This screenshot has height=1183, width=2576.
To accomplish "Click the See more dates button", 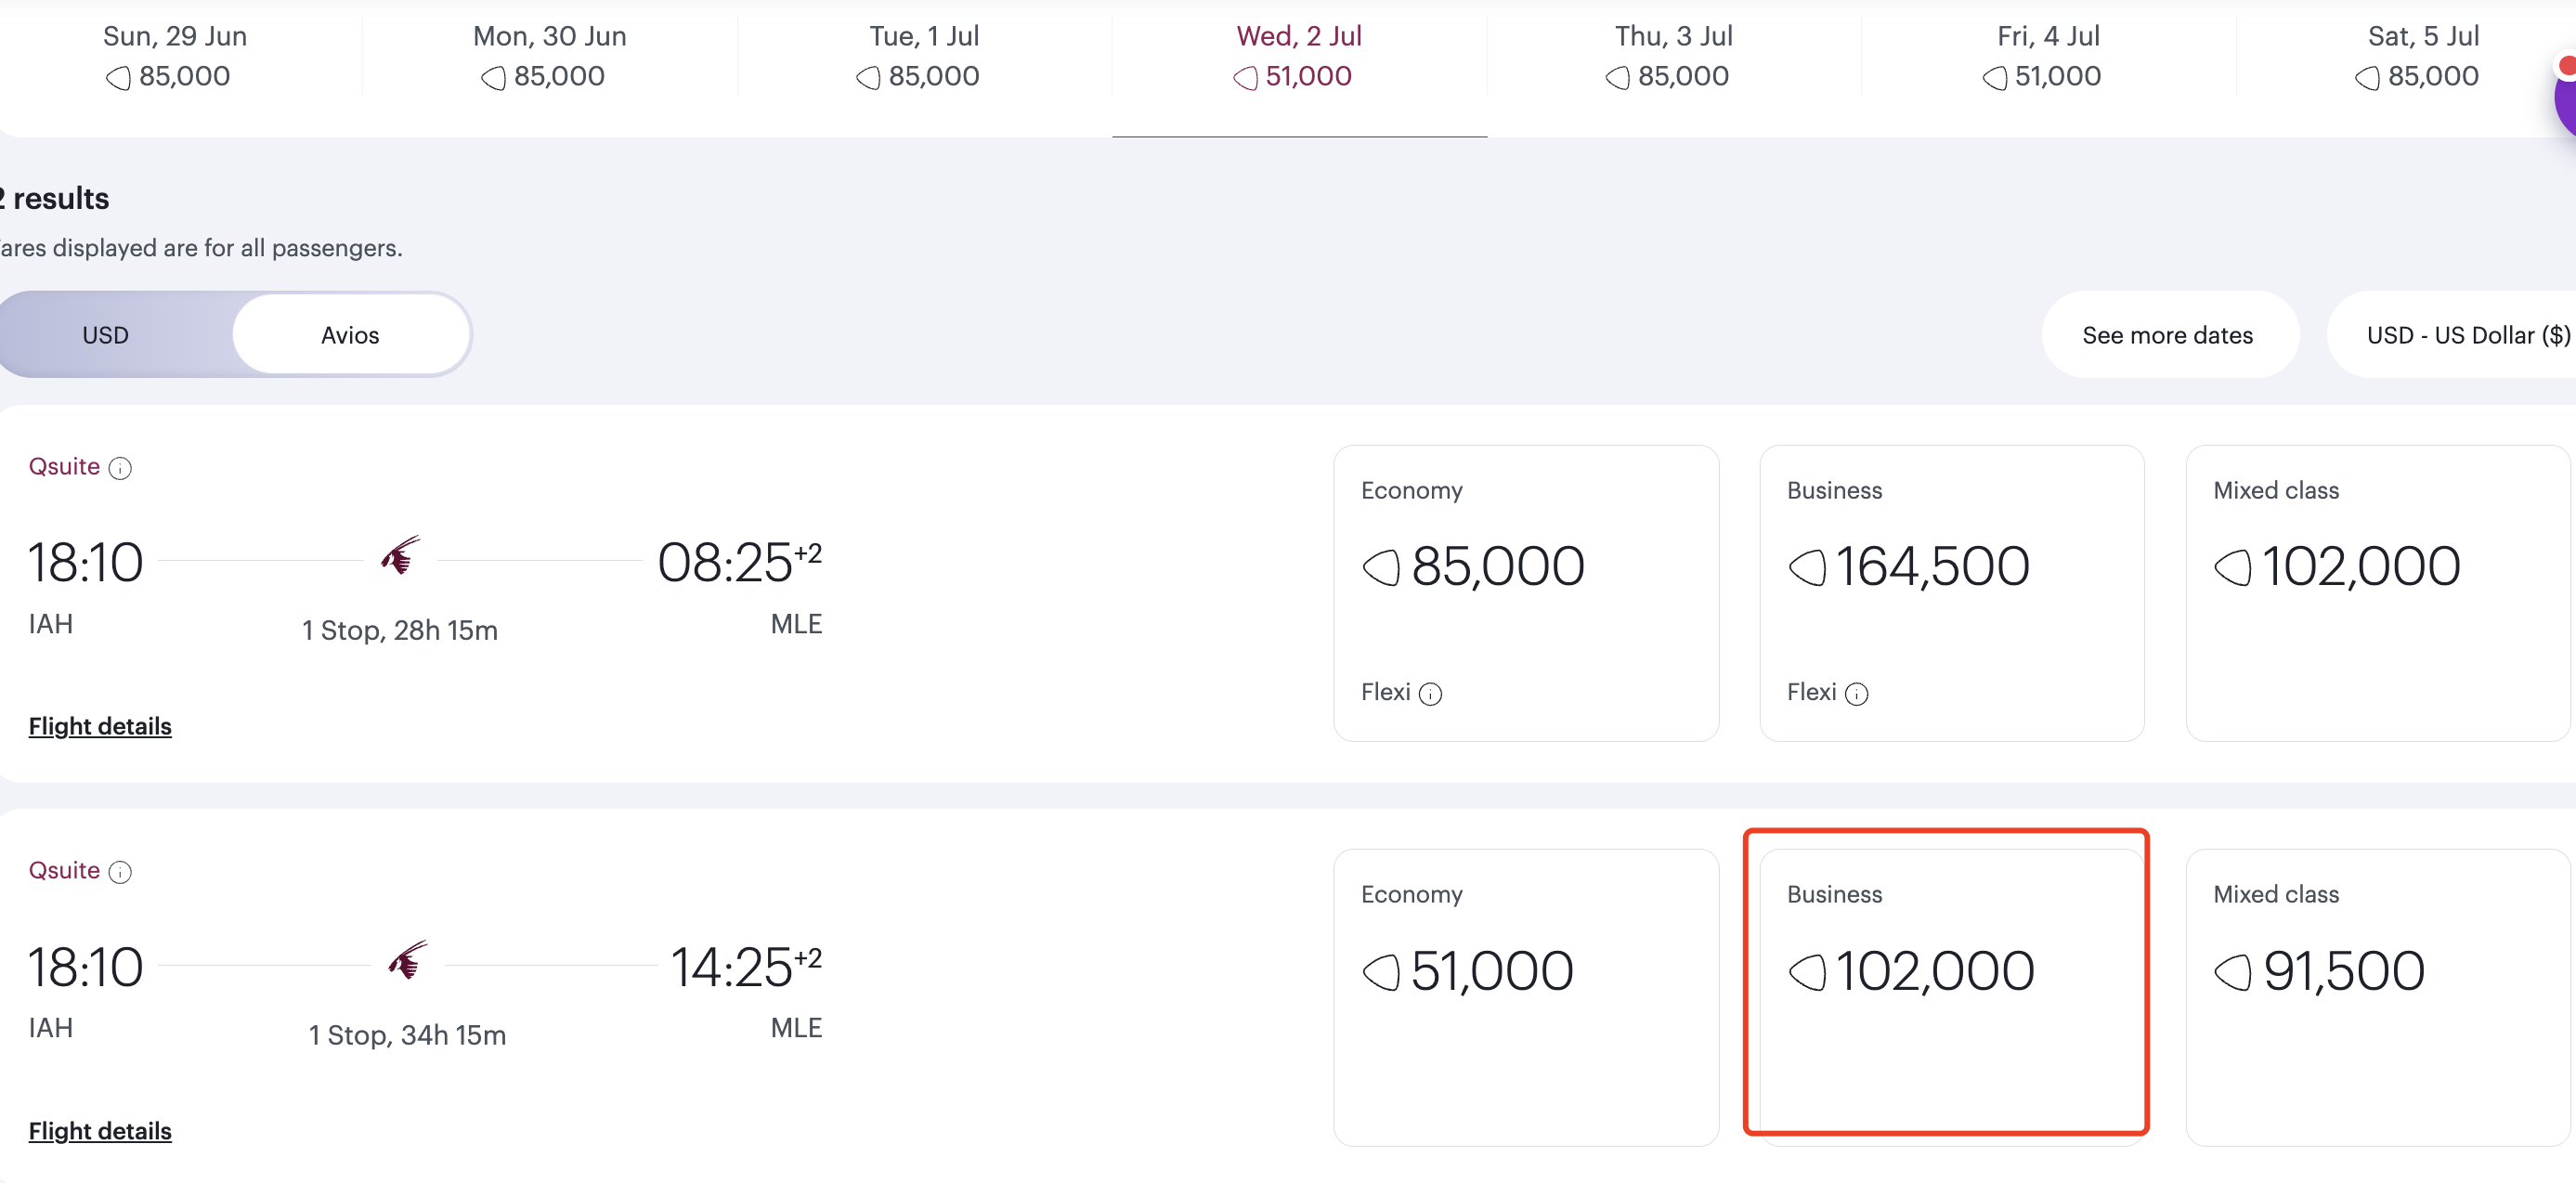I will point(2168,335).
